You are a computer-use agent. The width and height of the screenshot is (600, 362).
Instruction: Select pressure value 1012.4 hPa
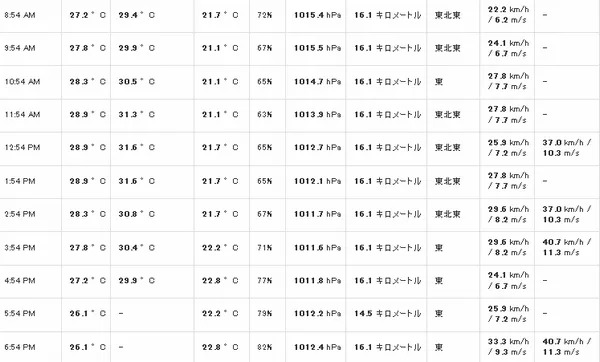pyautogui.click(x=317, y=347)
